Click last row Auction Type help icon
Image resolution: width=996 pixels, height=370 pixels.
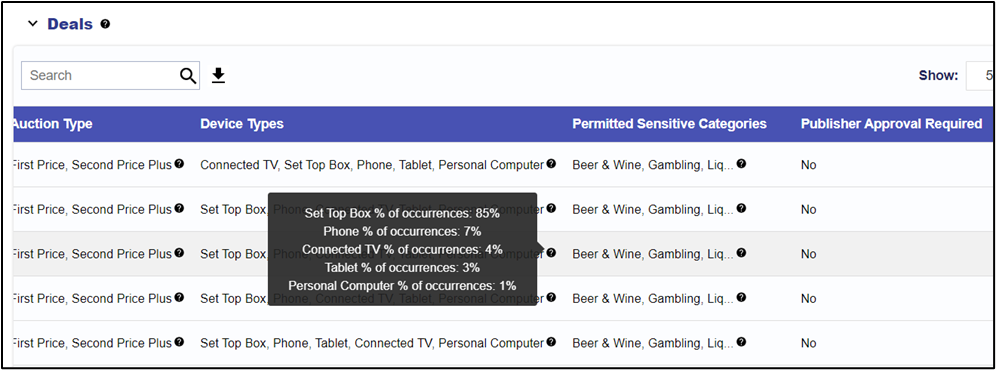[x=179, y=342]
